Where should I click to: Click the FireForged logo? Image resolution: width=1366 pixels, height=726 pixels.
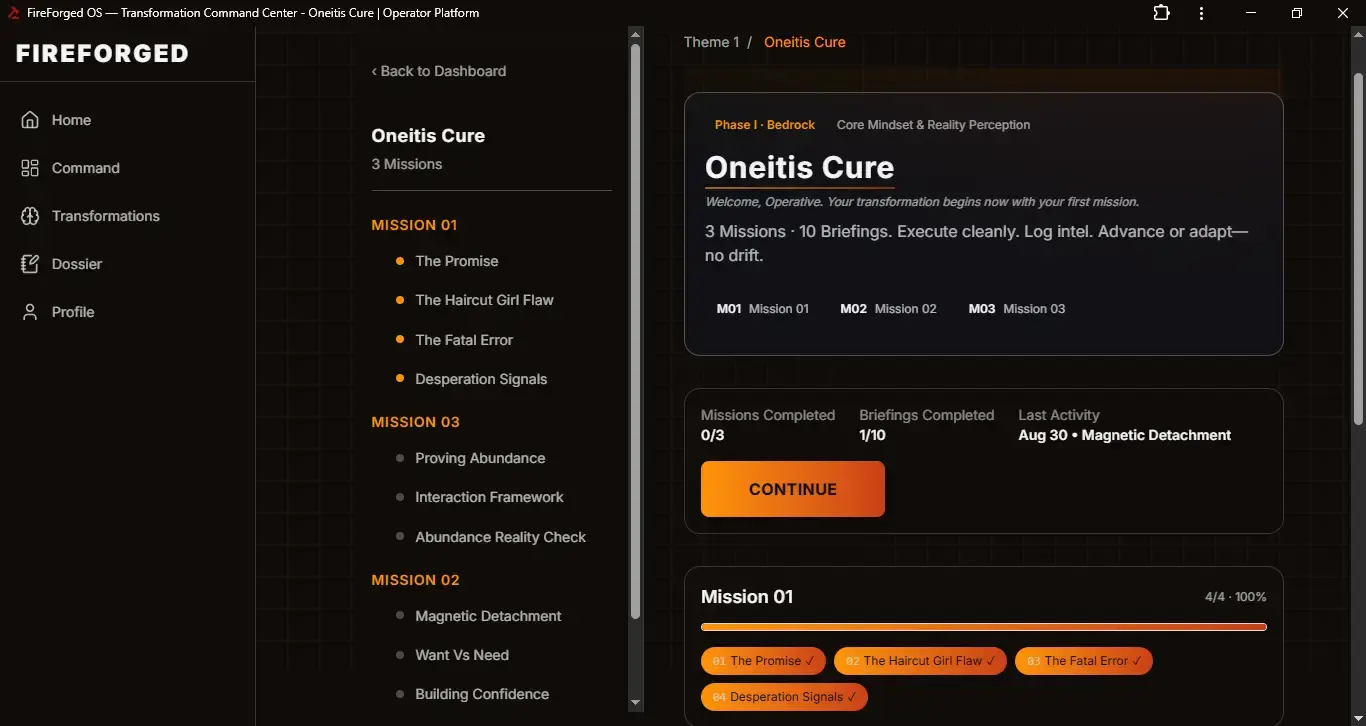[102, 54]
